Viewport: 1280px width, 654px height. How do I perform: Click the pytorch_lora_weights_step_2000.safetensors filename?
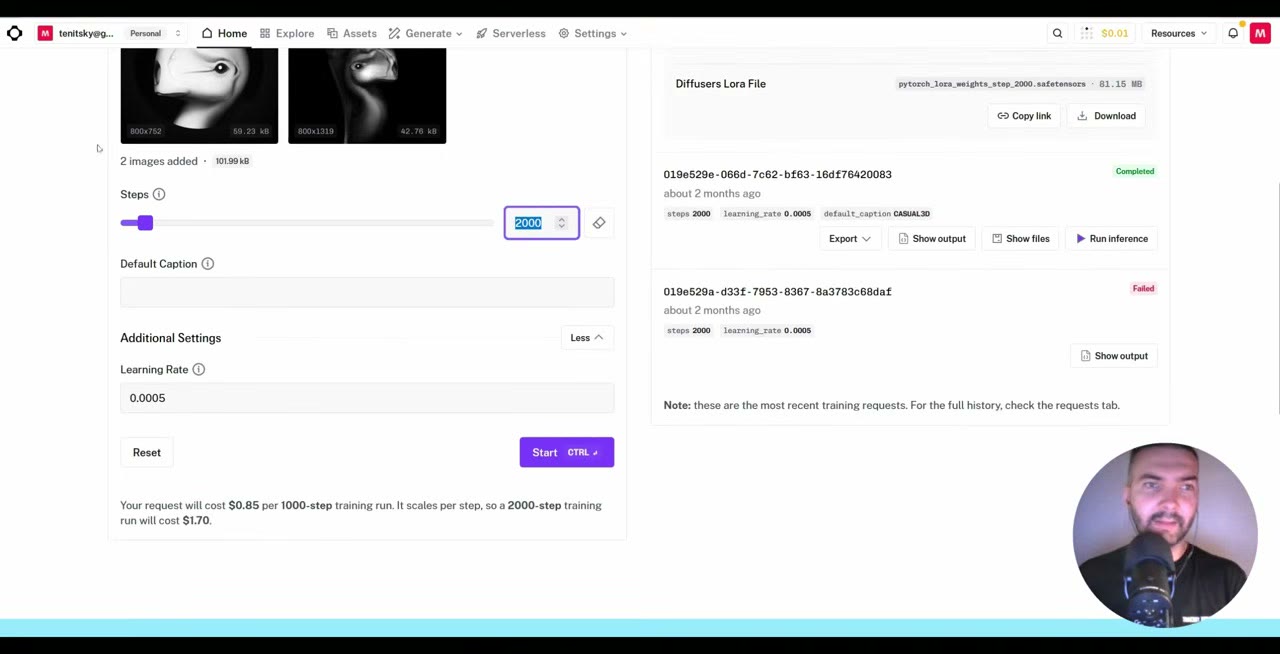992,84
